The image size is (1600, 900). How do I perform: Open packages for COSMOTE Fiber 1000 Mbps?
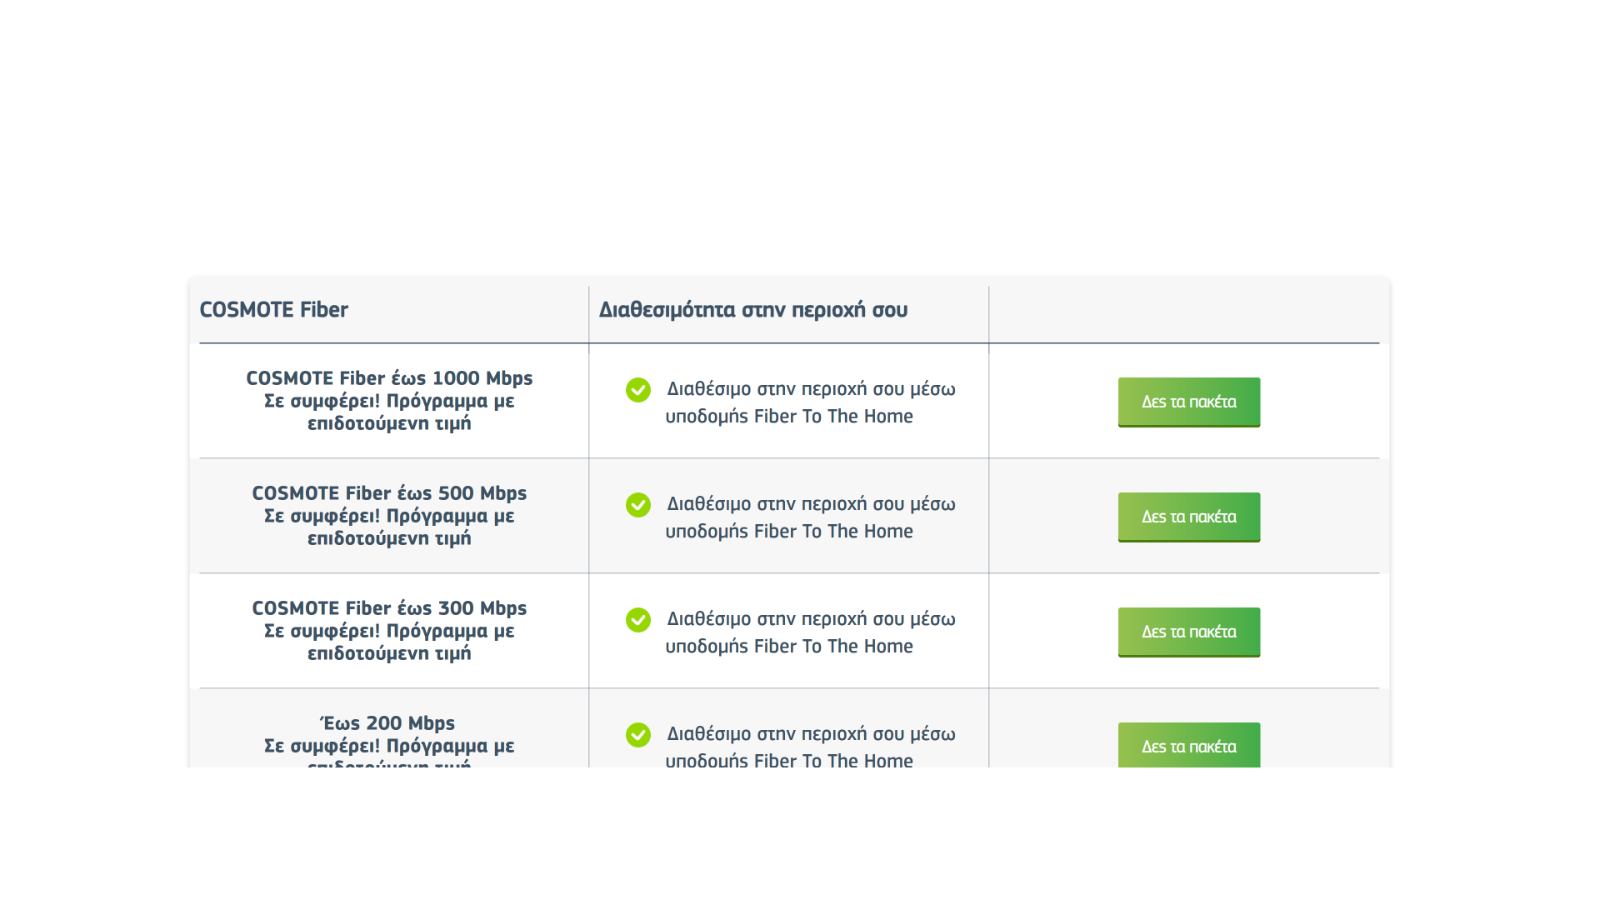click(x=1189, y=402)
